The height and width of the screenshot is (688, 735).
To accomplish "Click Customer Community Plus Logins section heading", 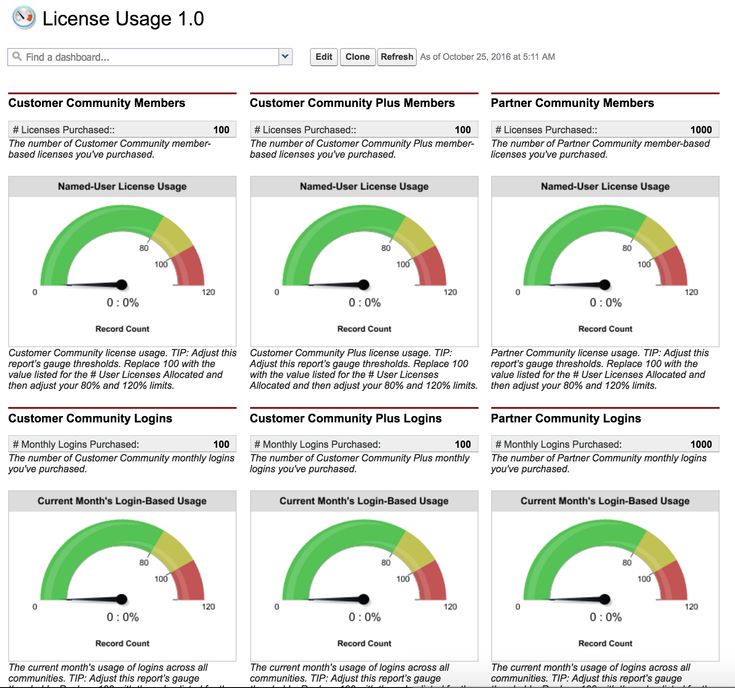I will (x=345, y=419).
